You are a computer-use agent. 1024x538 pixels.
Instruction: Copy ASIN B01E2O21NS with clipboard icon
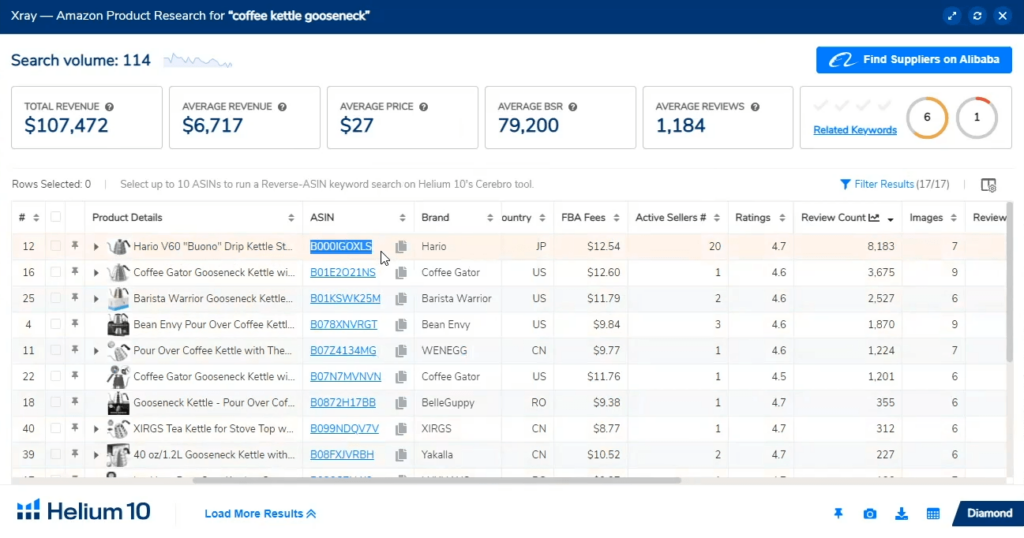pyautogui.click(x=401, y=273)
